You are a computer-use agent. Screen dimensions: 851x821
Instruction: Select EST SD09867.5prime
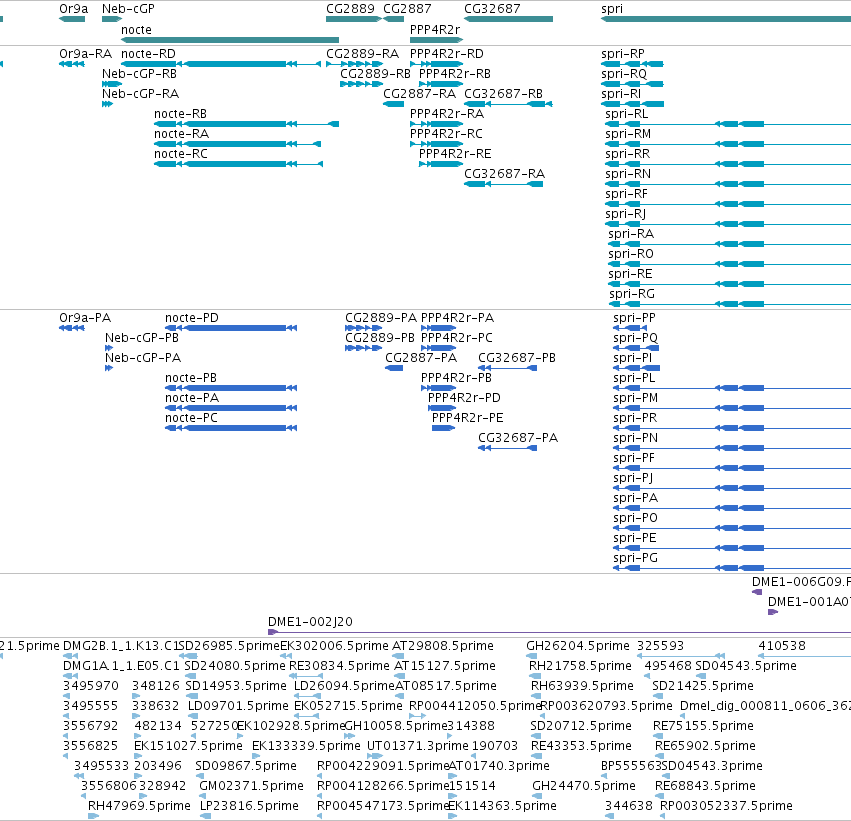coord(200,776)
